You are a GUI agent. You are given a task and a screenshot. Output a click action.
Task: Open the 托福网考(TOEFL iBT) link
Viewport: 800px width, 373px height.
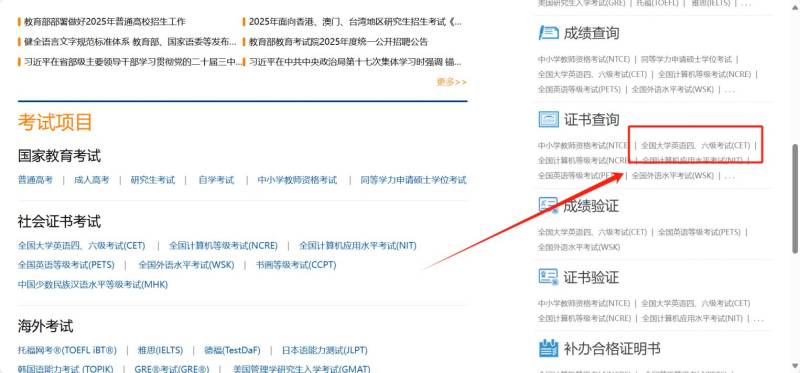67,351
